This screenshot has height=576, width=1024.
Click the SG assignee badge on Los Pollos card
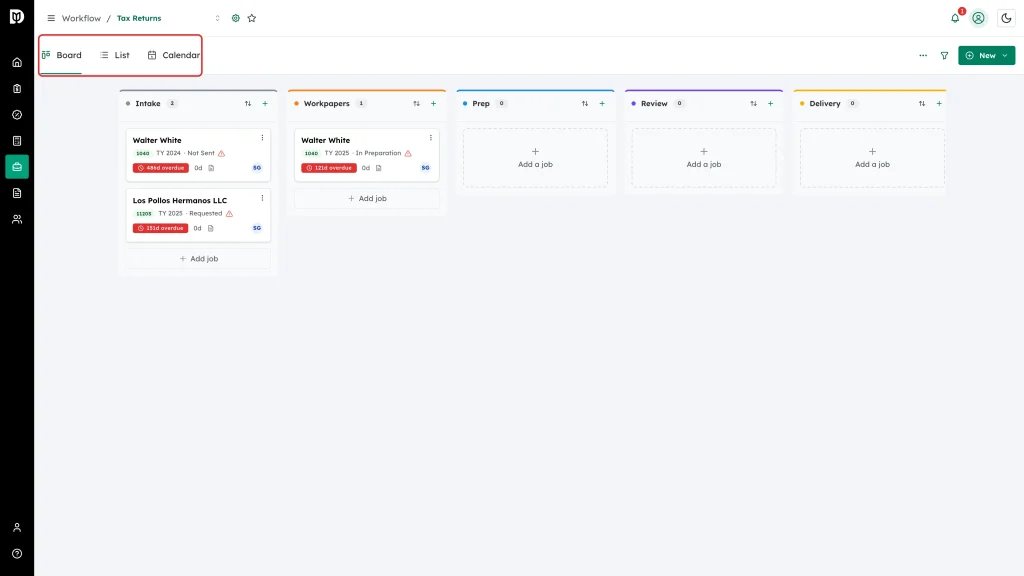(257, 228)
